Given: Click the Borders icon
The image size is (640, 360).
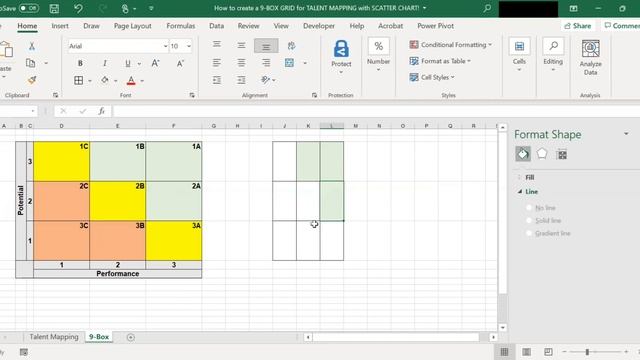Looking at the screenshot, I should point(79,80).
